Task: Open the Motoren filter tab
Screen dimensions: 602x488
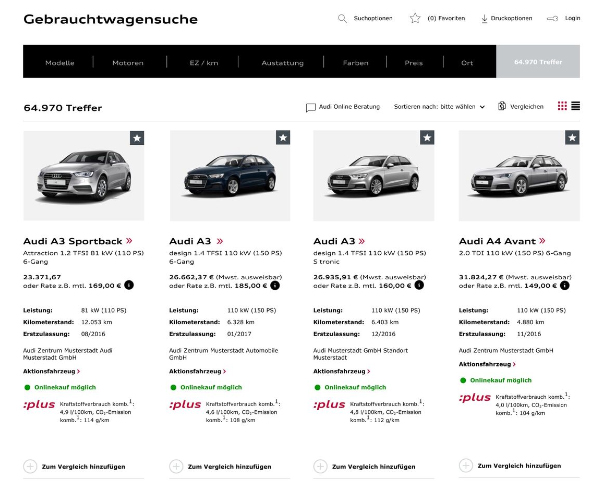Action: [128, 63]
